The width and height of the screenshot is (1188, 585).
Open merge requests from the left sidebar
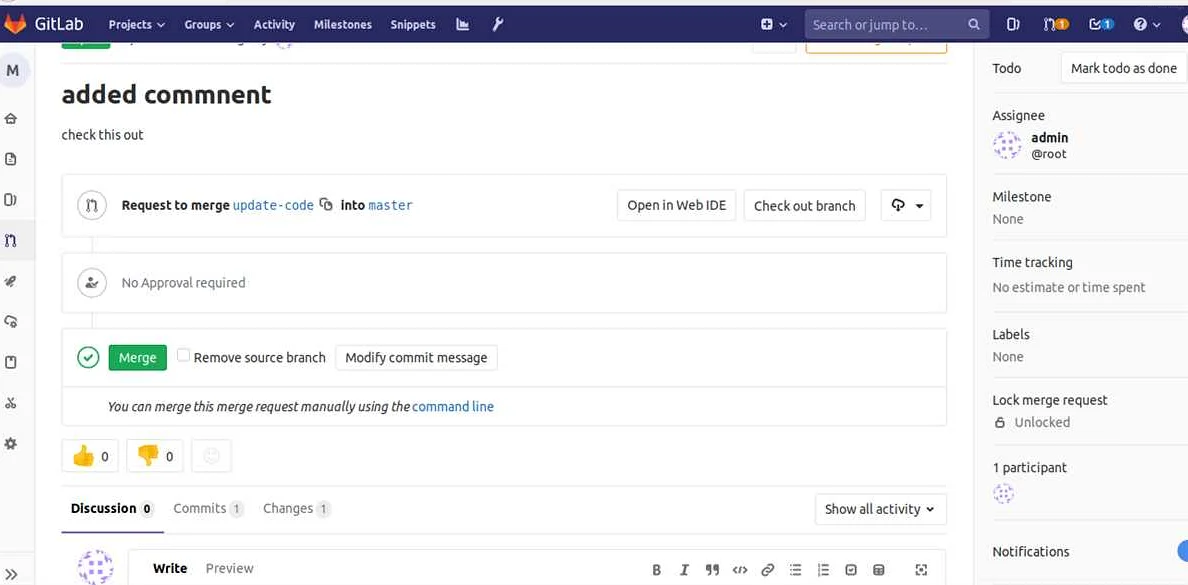11,240
